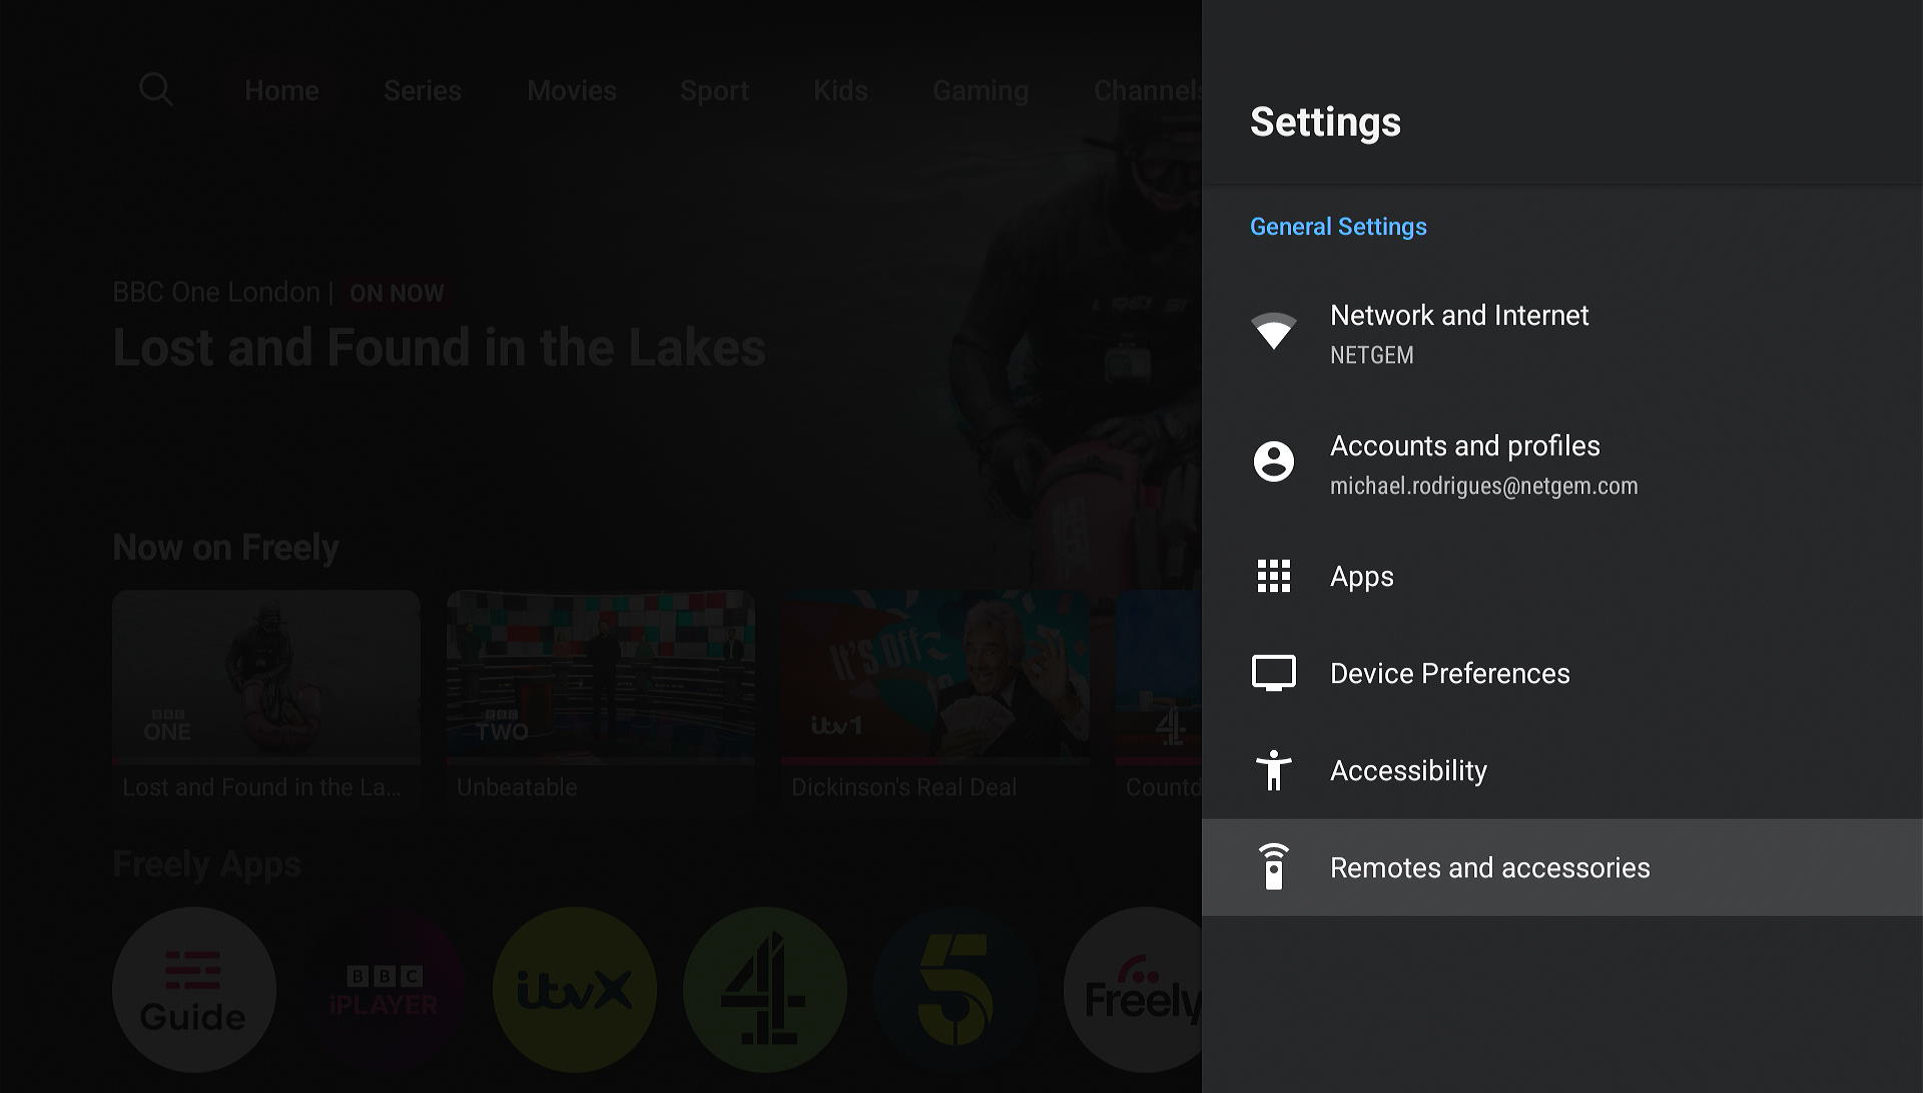The height and width of the screenshot is (1093, 1923).
Task: Click the NETGEM network name
Action: [x=1371, y=355]
